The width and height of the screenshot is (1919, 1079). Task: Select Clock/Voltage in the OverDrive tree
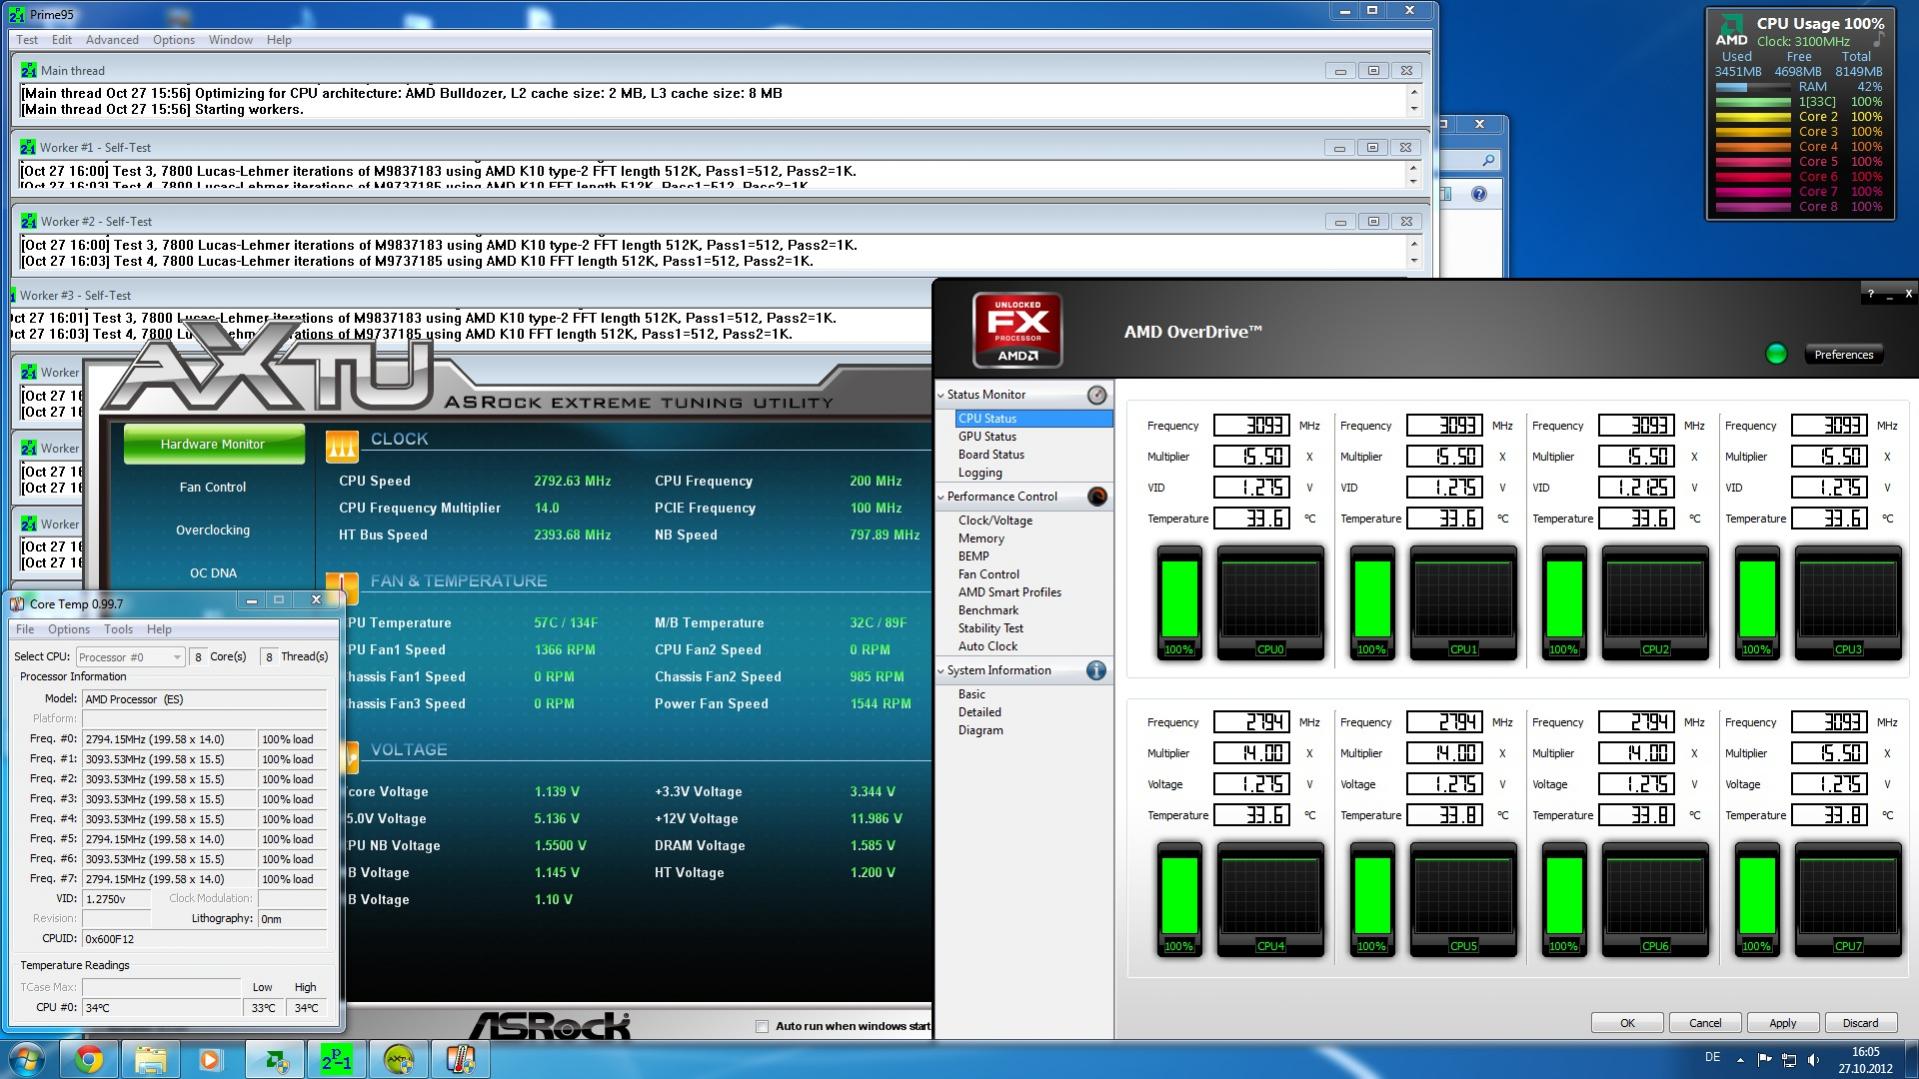click(x=995, y=521)
